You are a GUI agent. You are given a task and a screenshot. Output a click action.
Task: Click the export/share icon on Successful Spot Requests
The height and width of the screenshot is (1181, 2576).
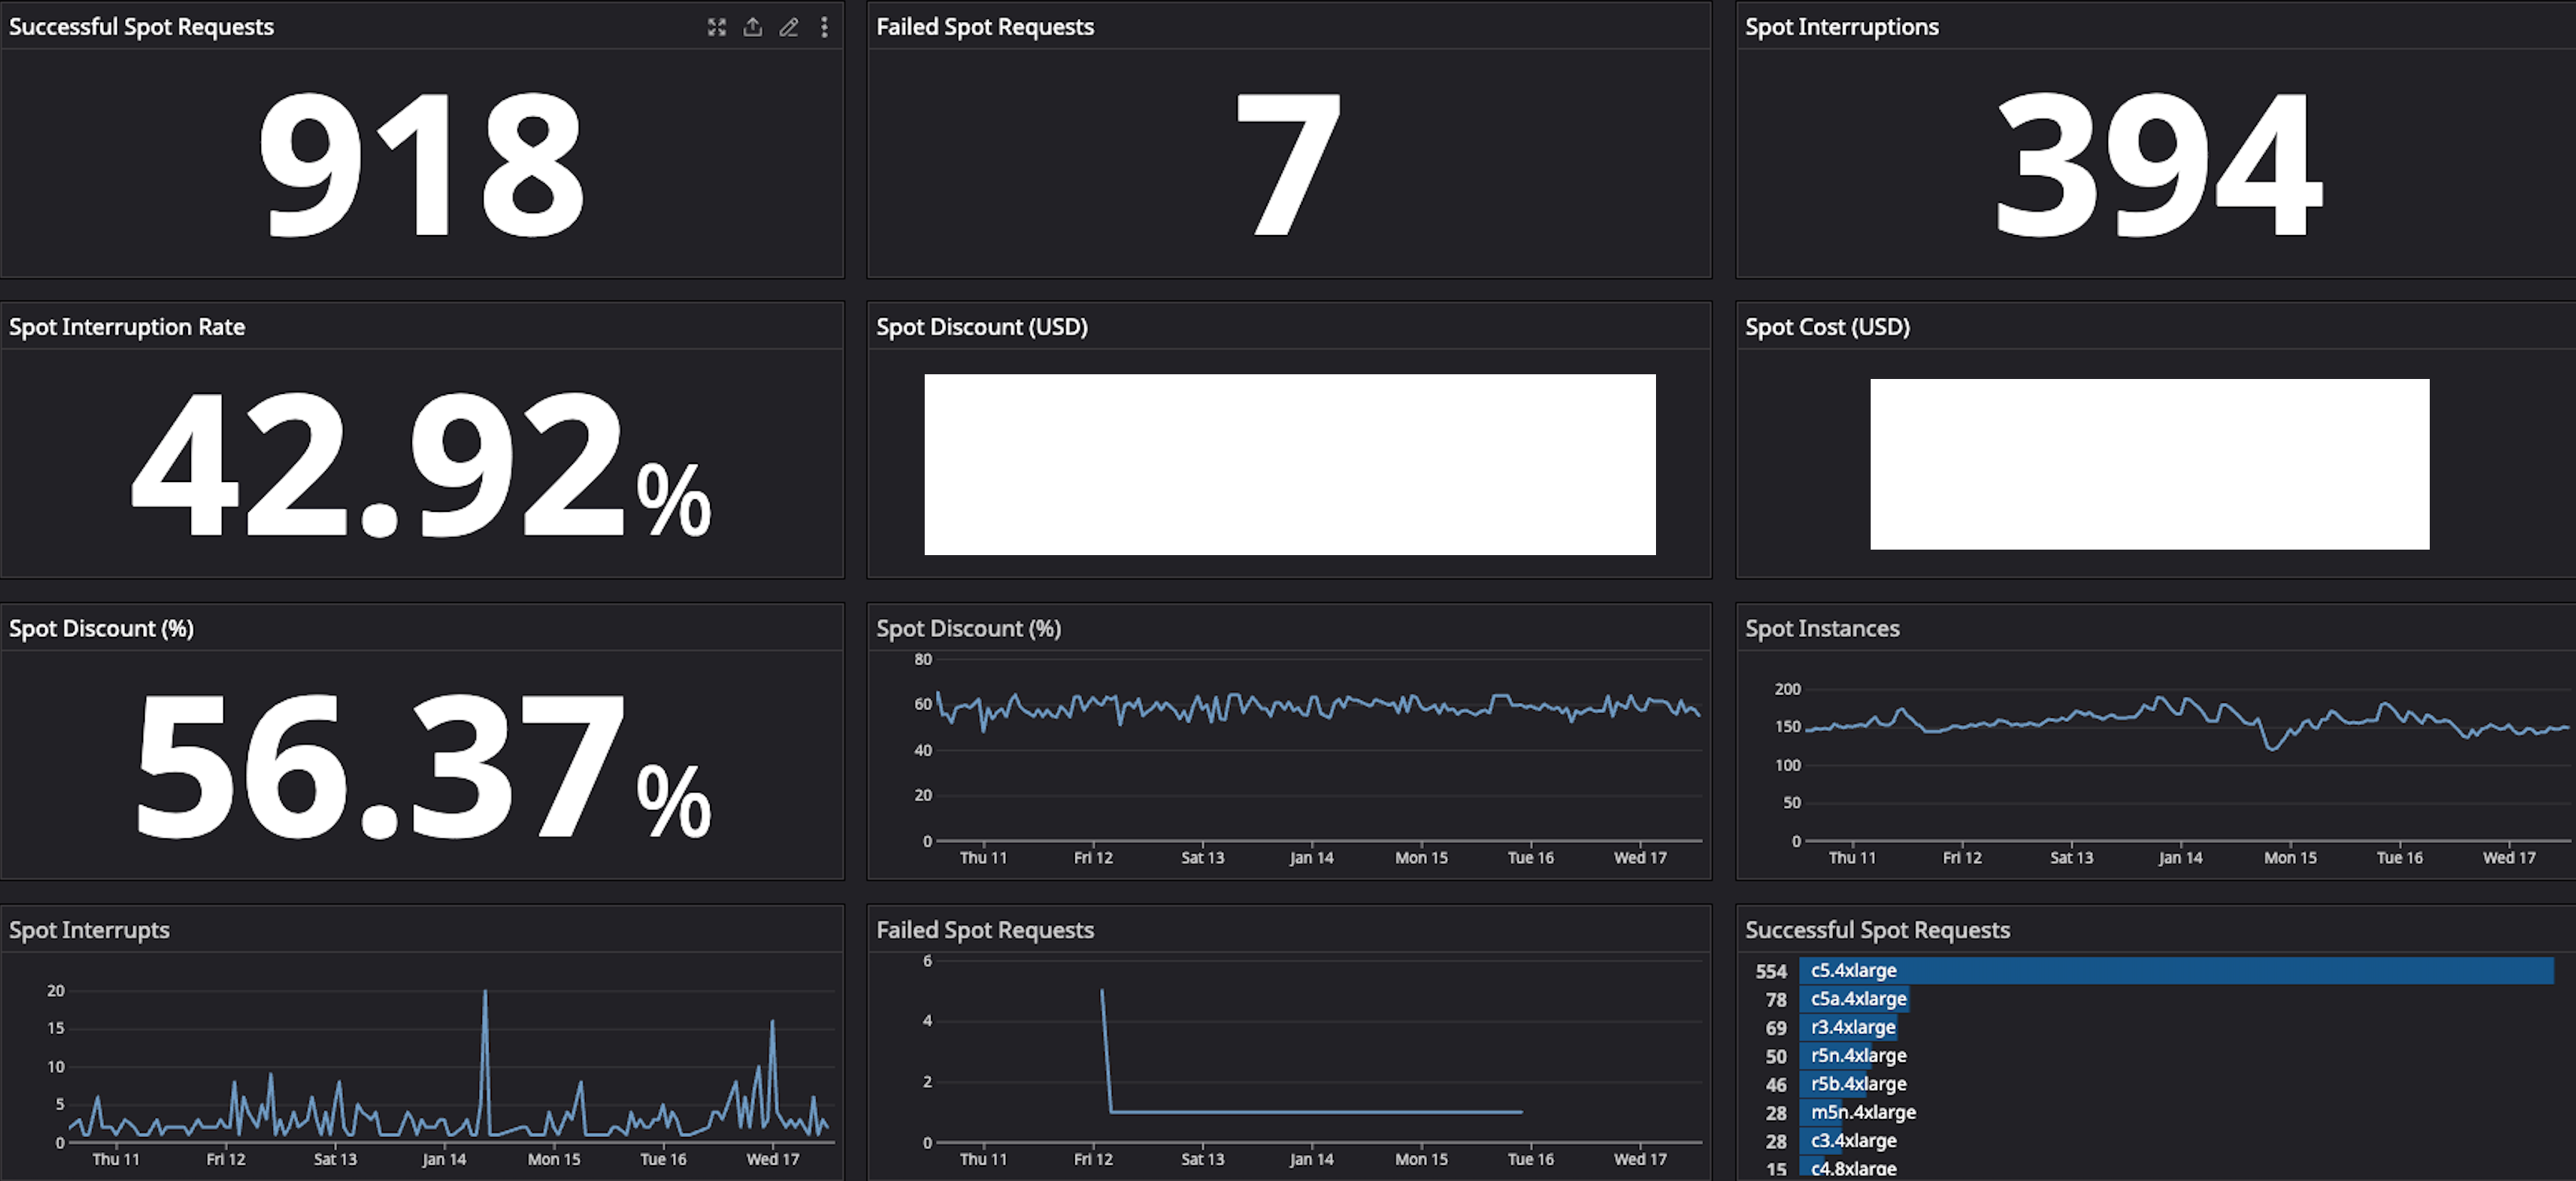[752, 27]
